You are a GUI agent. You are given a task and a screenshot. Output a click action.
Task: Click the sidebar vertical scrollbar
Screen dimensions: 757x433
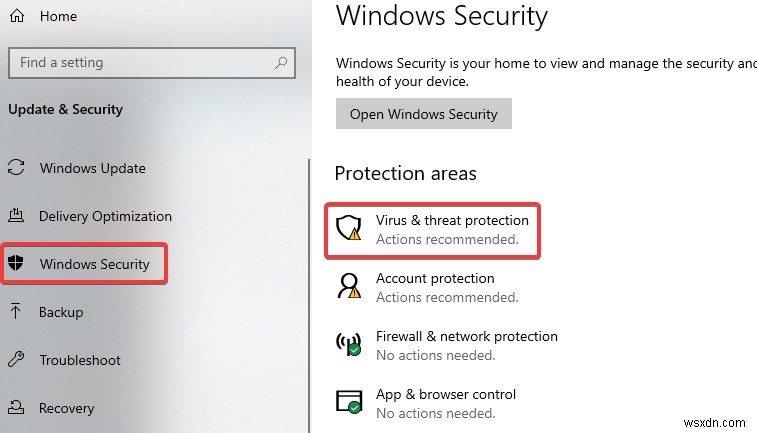(309, 300)
